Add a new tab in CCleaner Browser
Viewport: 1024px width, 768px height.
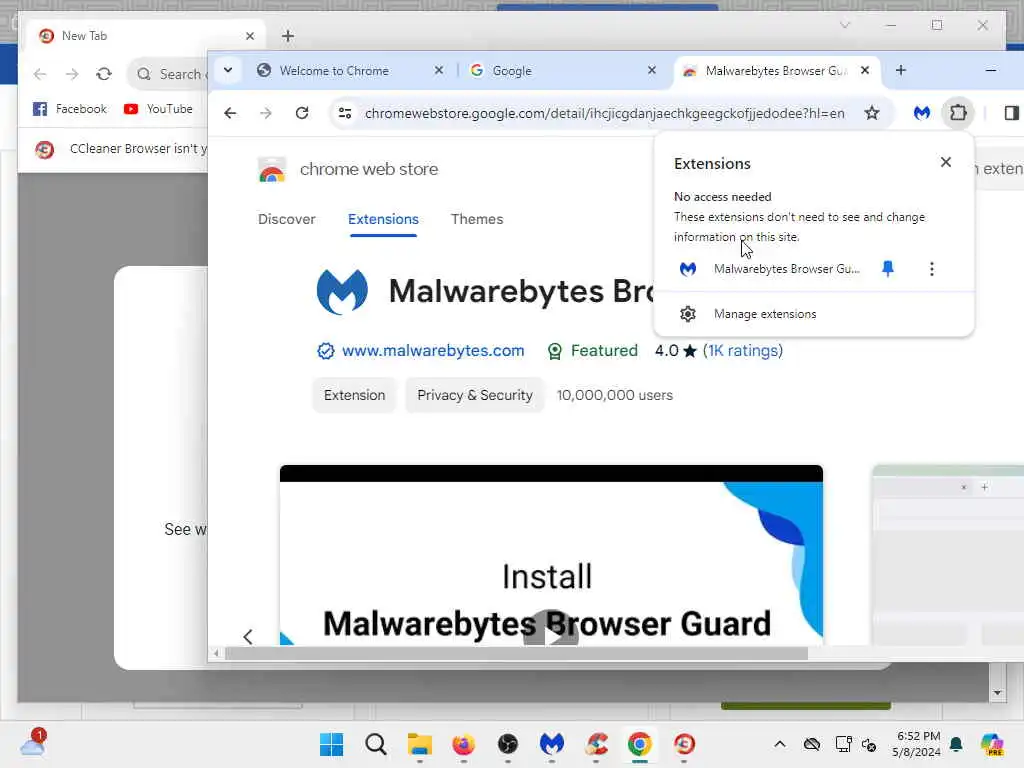tap(288, 36)
